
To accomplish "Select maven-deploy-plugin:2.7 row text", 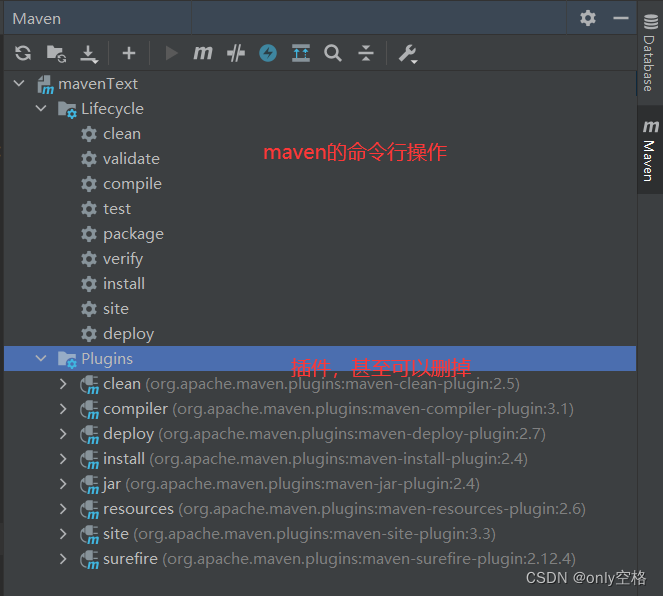I will tap(324, 434).
